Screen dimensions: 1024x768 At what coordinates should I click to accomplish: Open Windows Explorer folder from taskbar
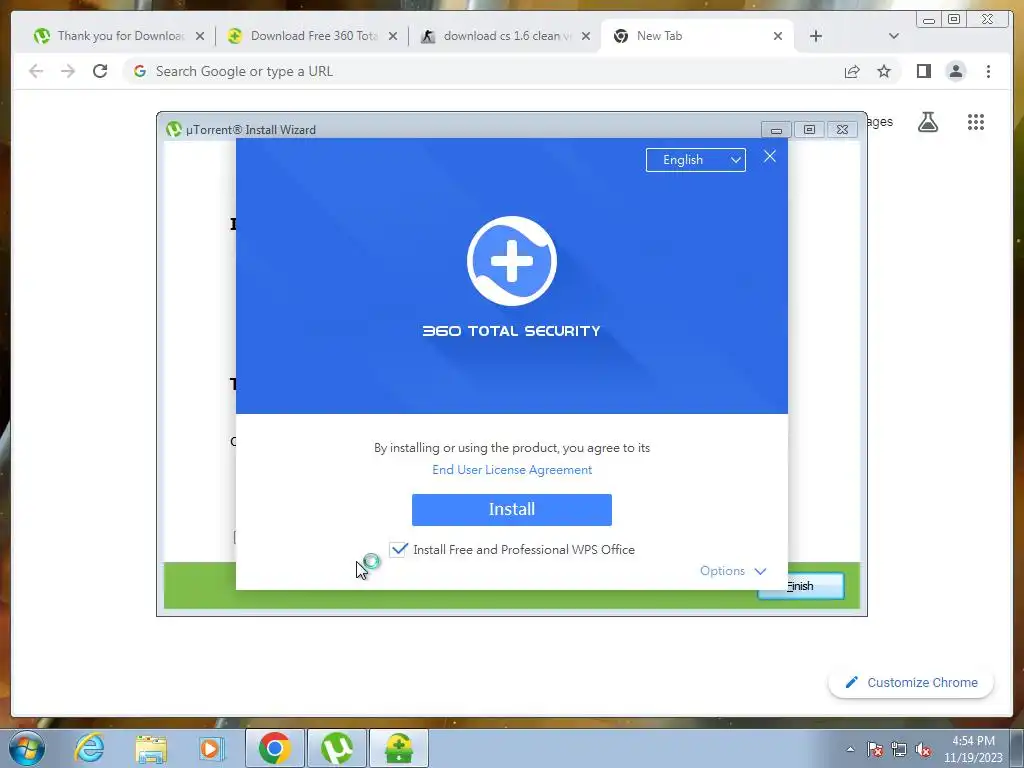click(x=151, y=748)
